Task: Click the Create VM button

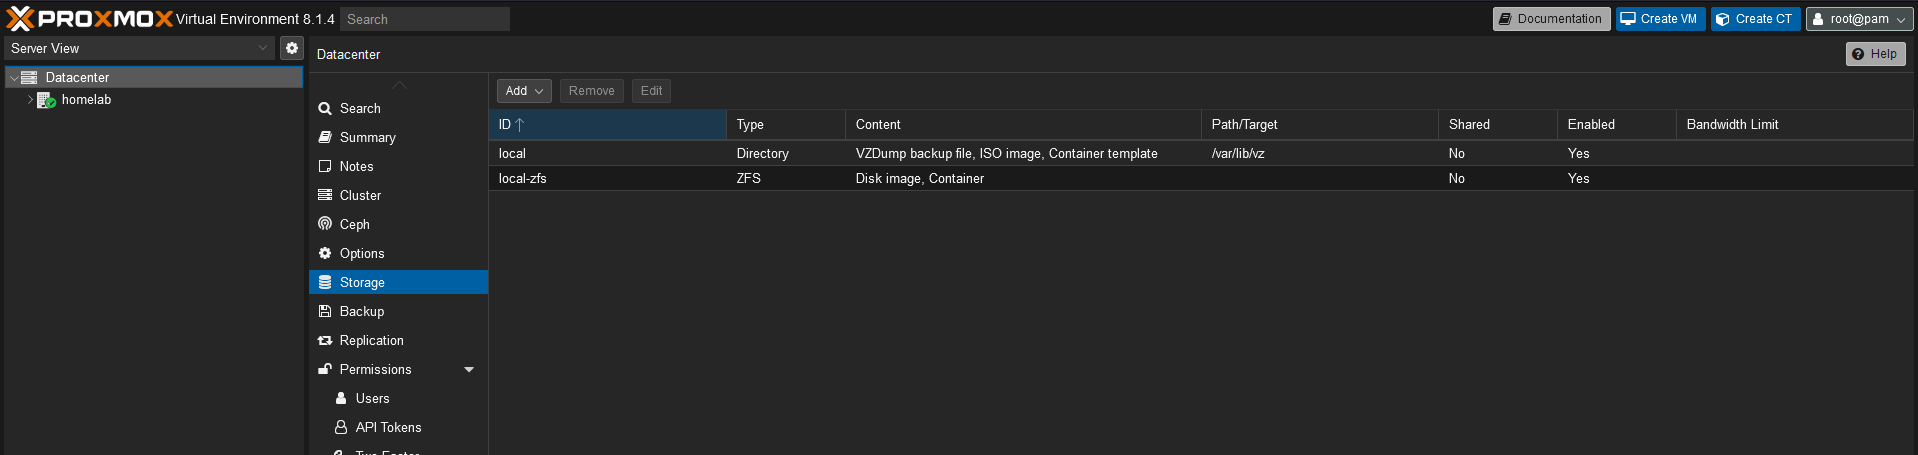Action: click(1660, 19)
